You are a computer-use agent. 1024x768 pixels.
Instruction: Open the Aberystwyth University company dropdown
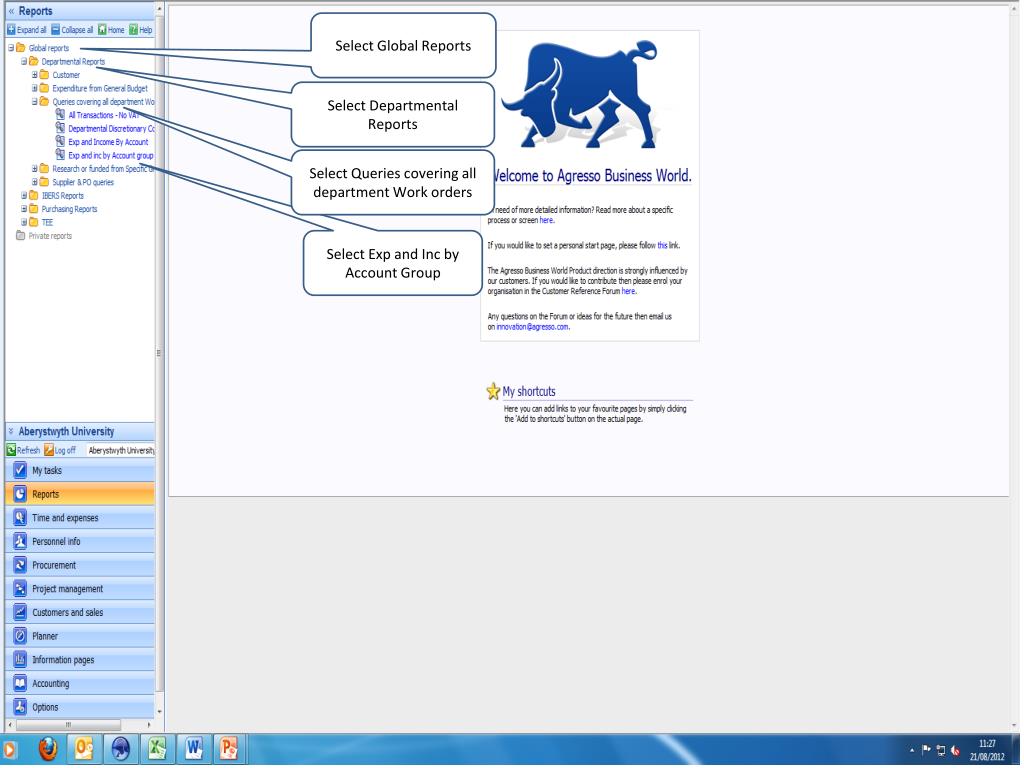click(121, 450)
